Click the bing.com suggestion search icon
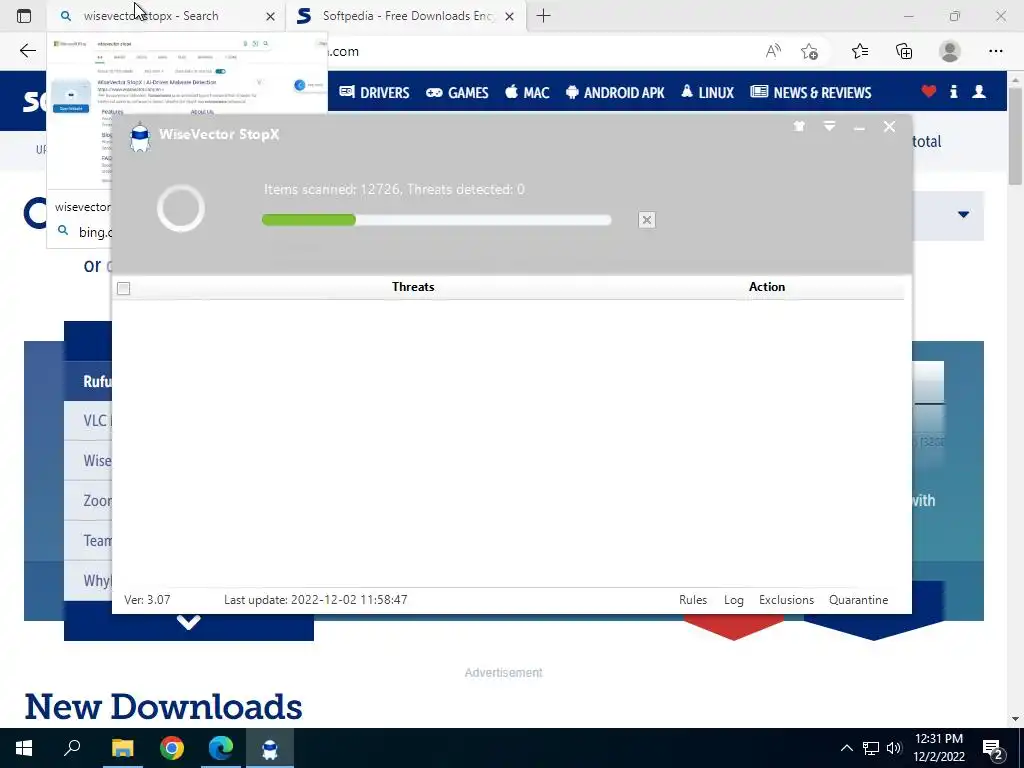This screenshot has height=768, width=1024. pyautogui.click(x=63, y=231)
